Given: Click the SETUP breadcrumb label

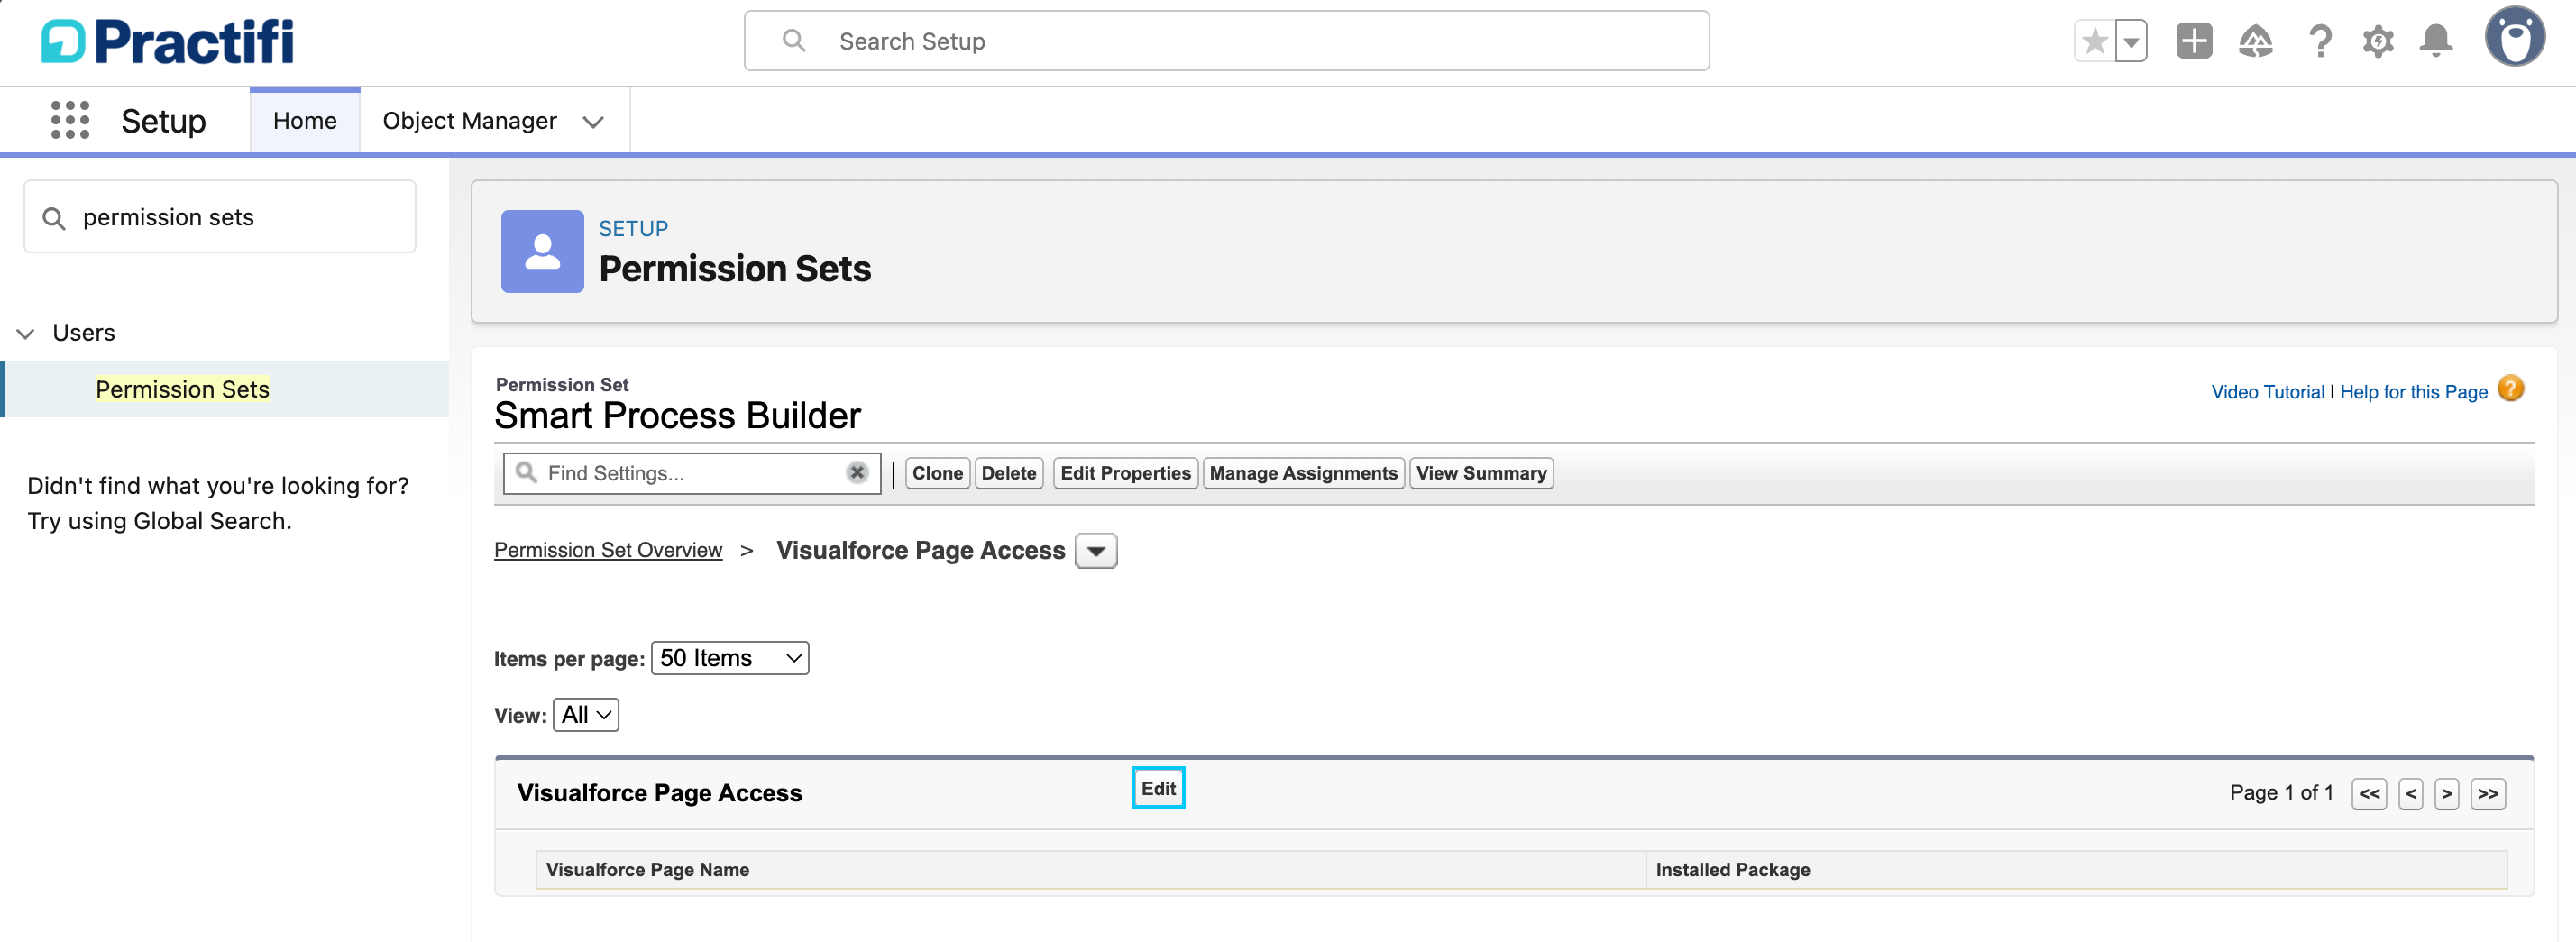Looking at the screenshot, I should (633, 229).
